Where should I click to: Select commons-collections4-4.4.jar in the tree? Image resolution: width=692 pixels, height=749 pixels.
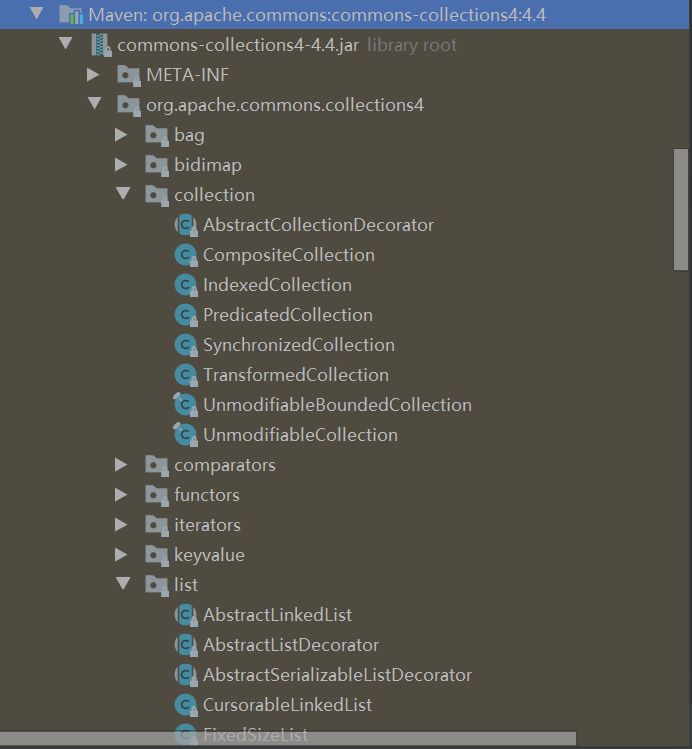[238, 45]
